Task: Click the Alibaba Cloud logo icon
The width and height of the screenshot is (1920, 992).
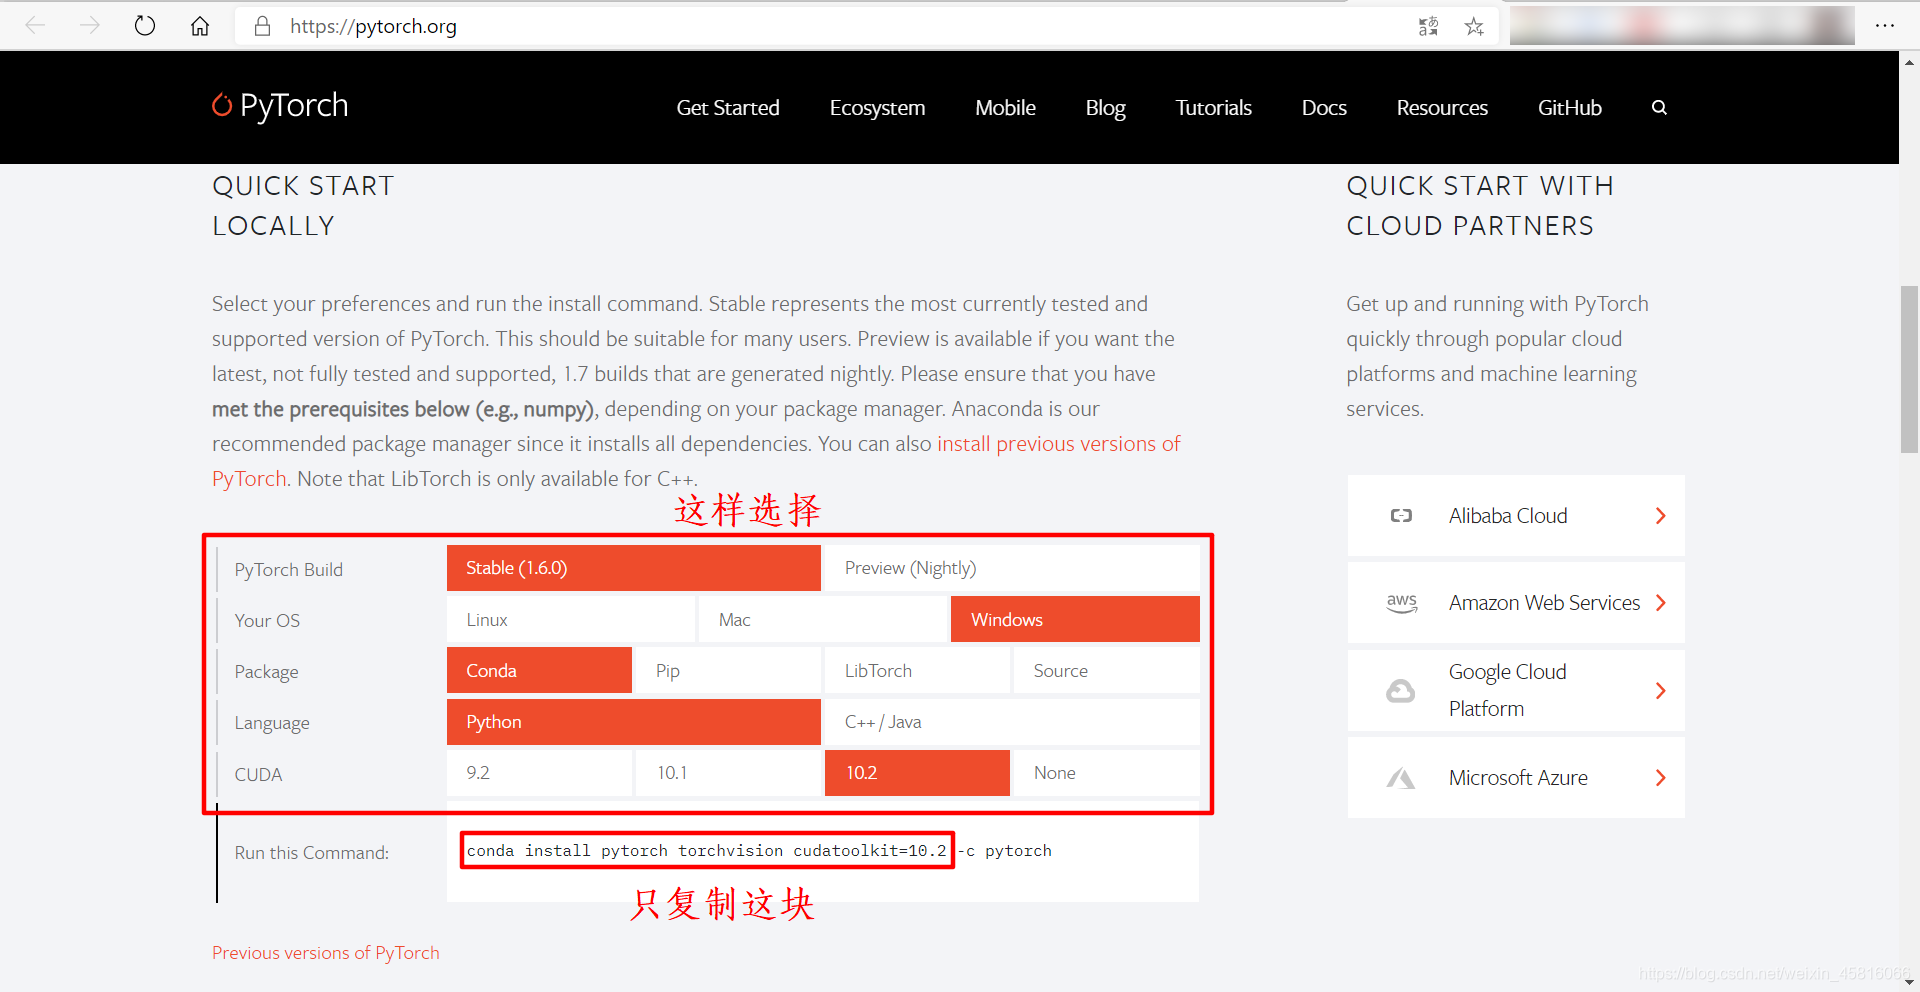Action: coord(1401,516)
